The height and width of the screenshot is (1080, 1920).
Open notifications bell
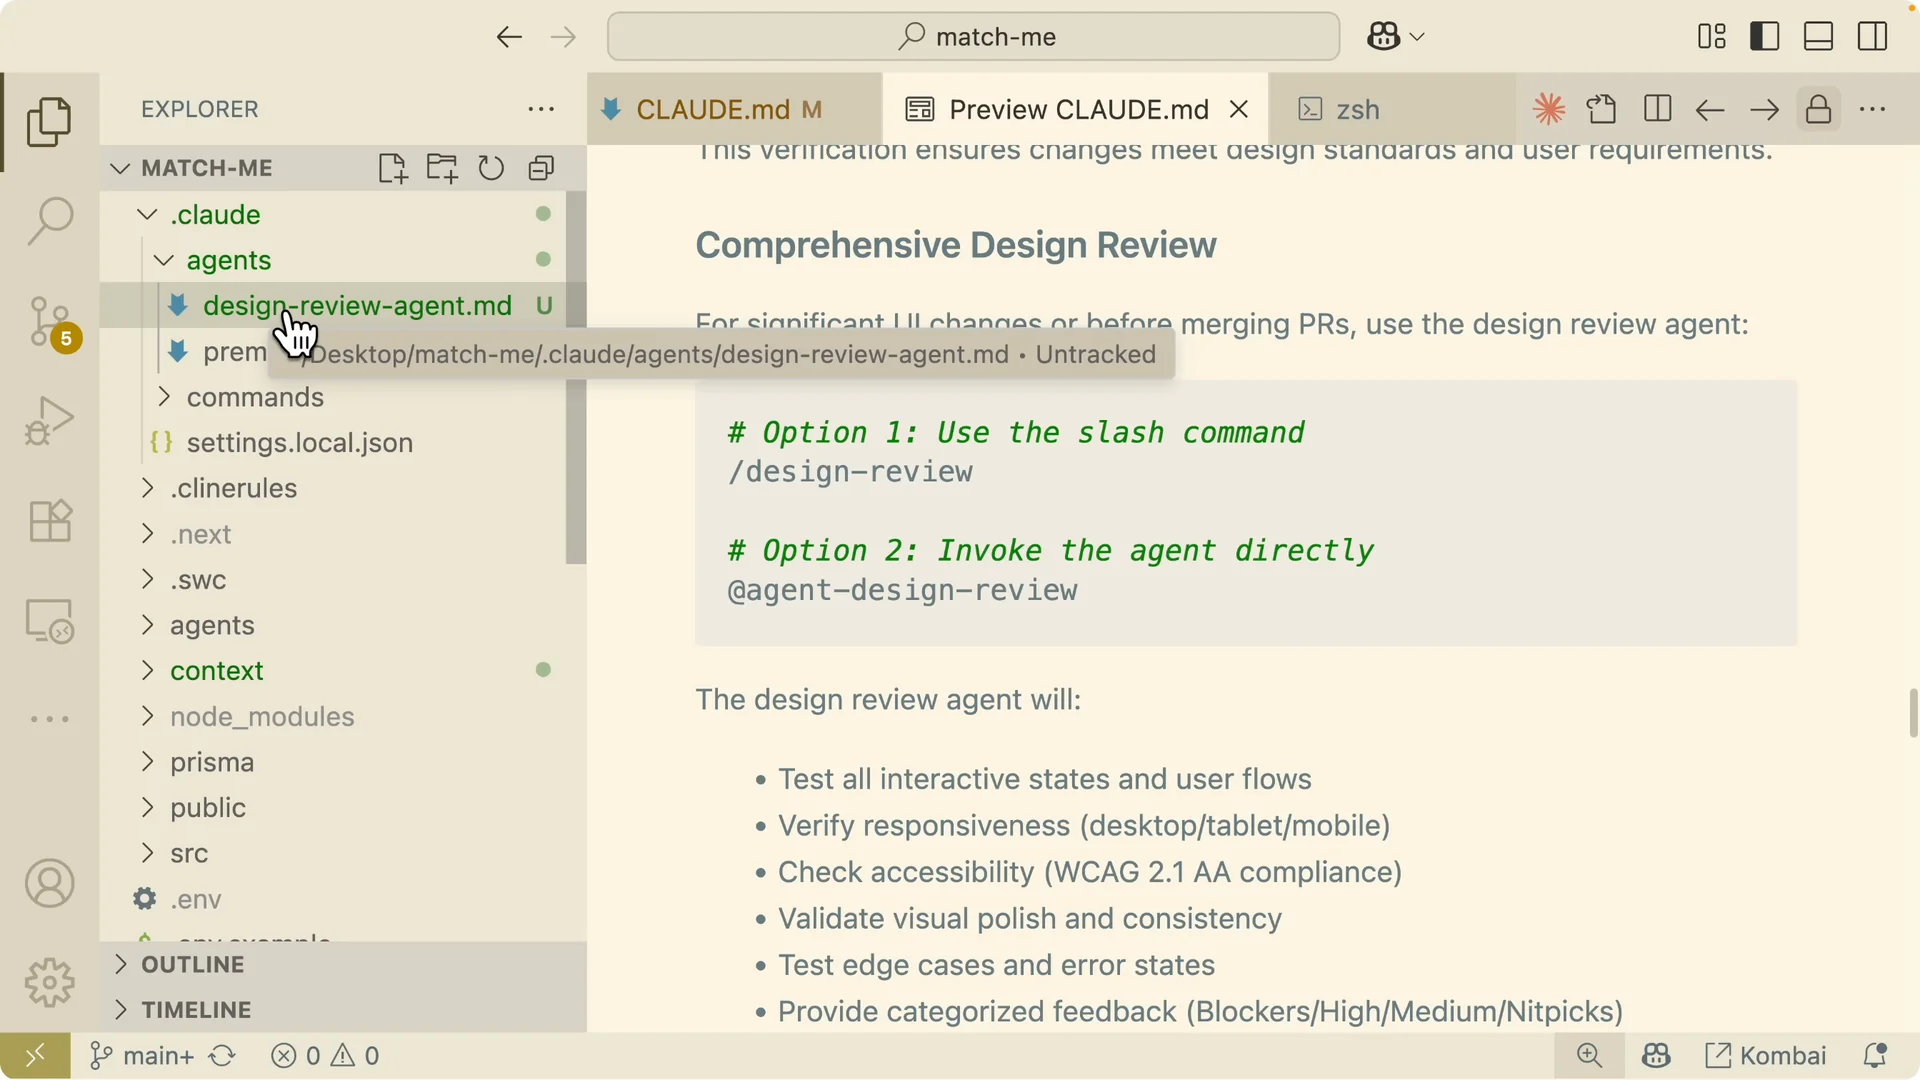pyautogui.click(x=1874, y=1056)
